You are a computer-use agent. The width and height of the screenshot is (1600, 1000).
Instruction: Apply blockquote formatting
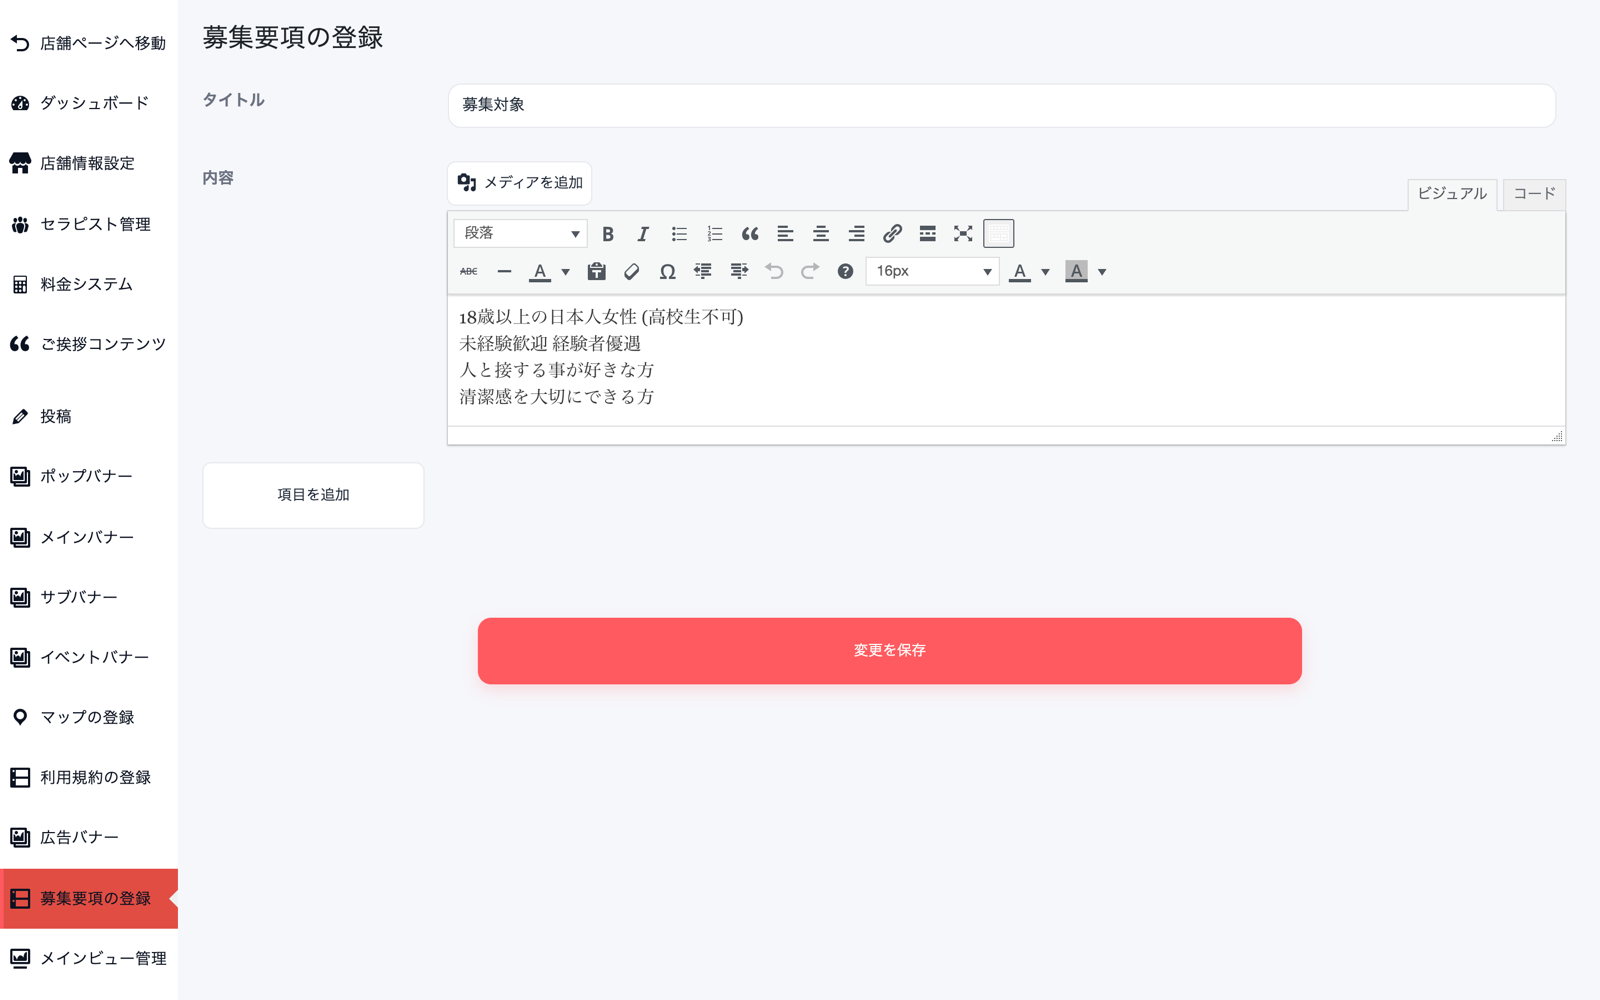point(750,234)
